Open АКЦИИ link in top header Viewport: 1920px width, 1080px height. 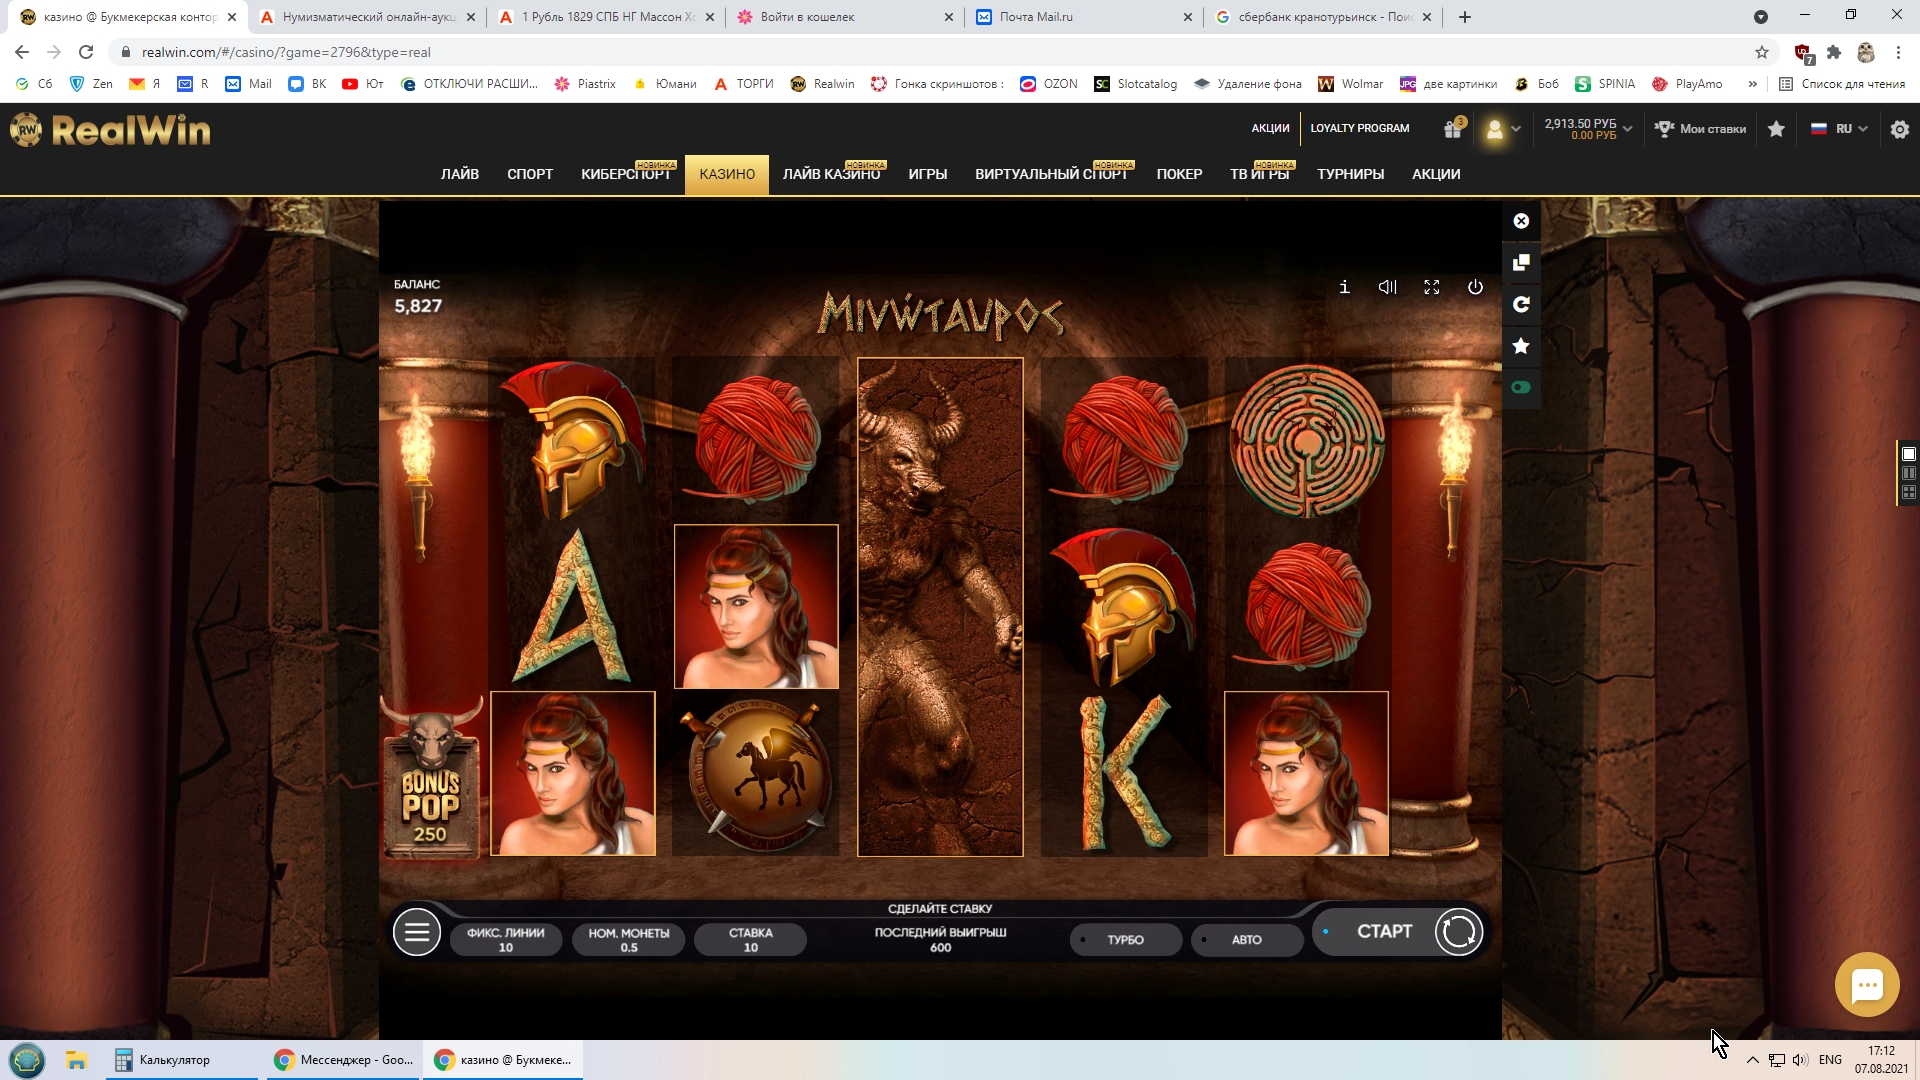[1270, 128]
